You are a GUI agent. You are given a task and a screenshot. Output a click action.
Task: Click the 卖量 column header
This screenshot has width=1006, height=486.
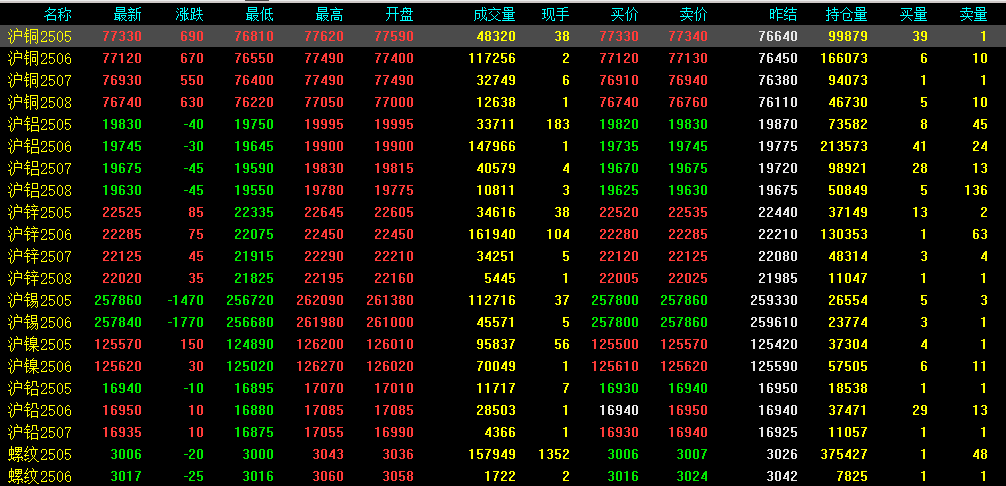pyautogui.click(x=973, y=14)
